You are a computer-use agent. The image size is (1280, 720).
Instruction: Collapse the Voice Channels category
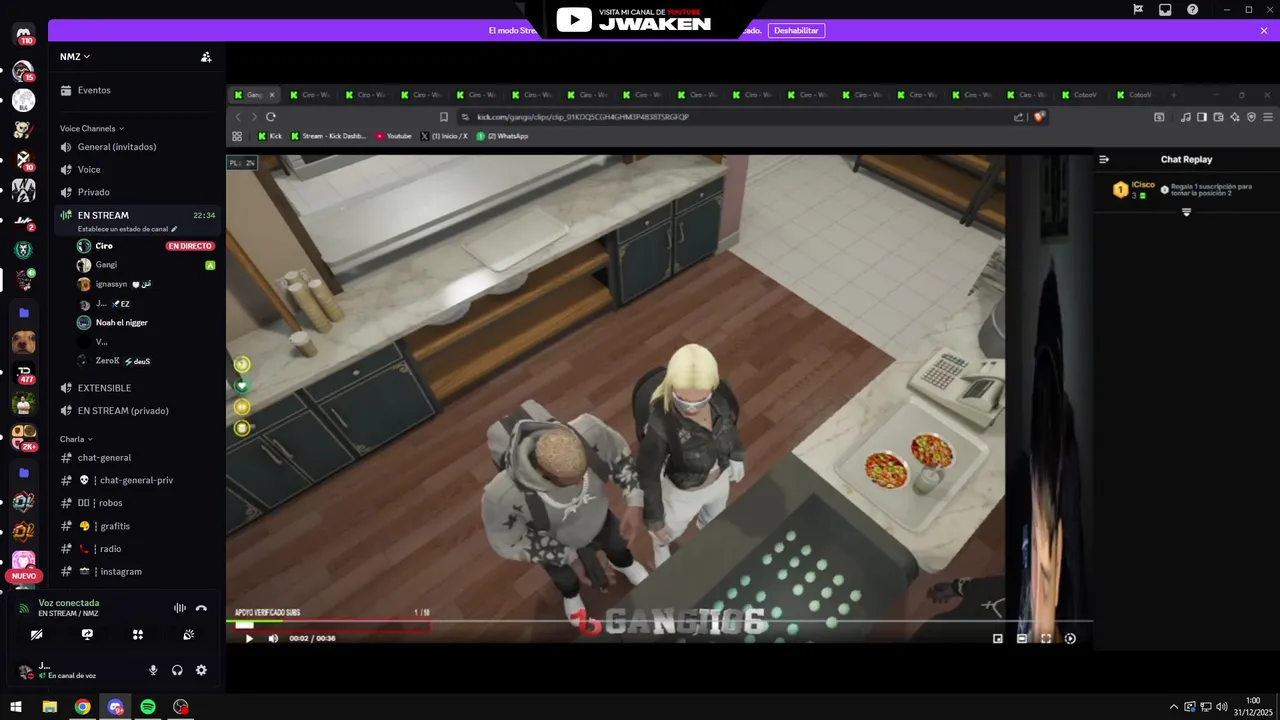(92, 128)
